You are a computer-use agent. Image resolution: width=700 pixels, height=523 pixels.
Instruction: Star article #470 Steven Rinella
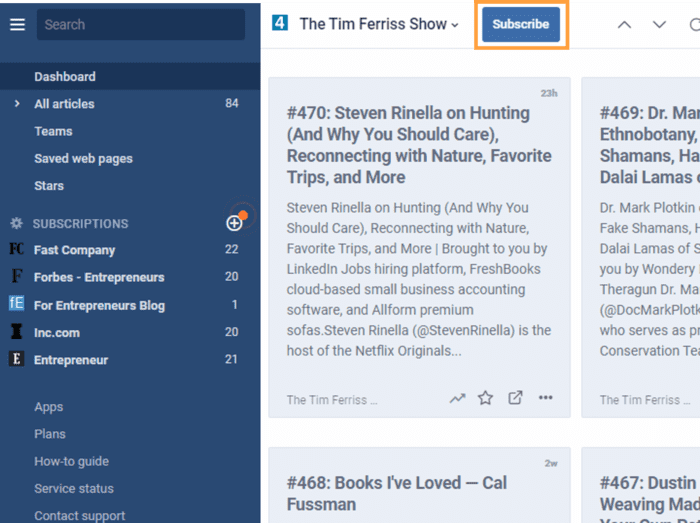[x=485, y=398]
